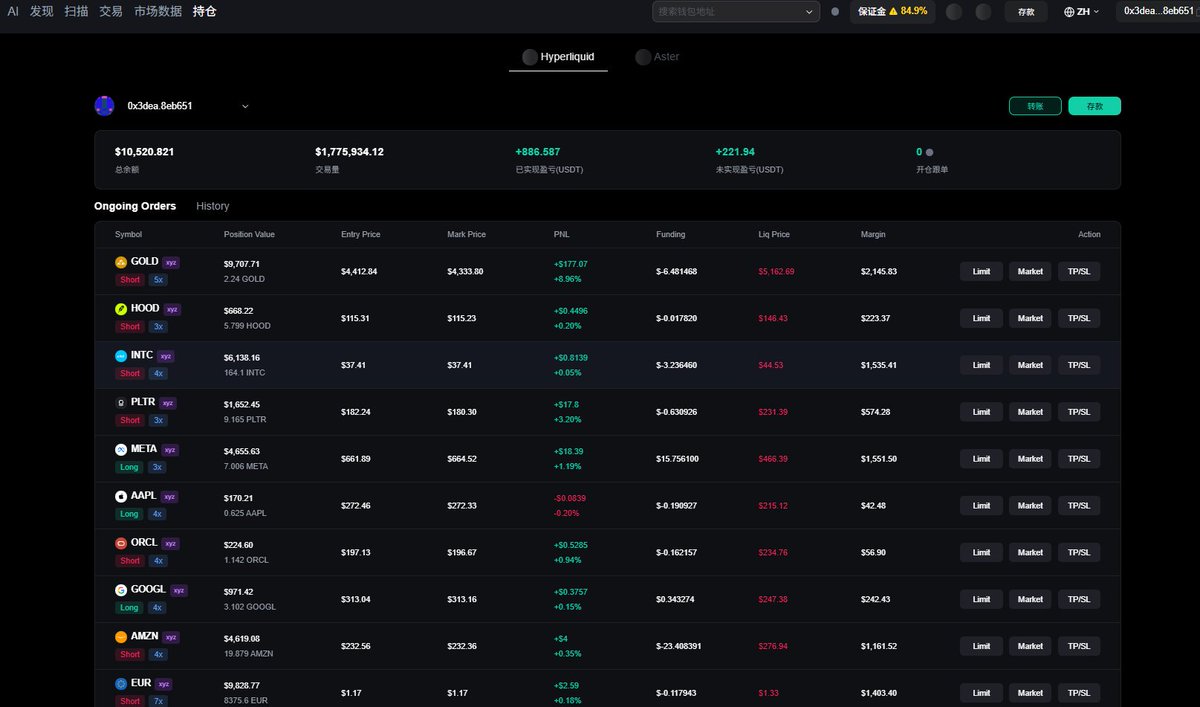
Task: Click the total balance $10,520.821
Action: pos(145,152)
